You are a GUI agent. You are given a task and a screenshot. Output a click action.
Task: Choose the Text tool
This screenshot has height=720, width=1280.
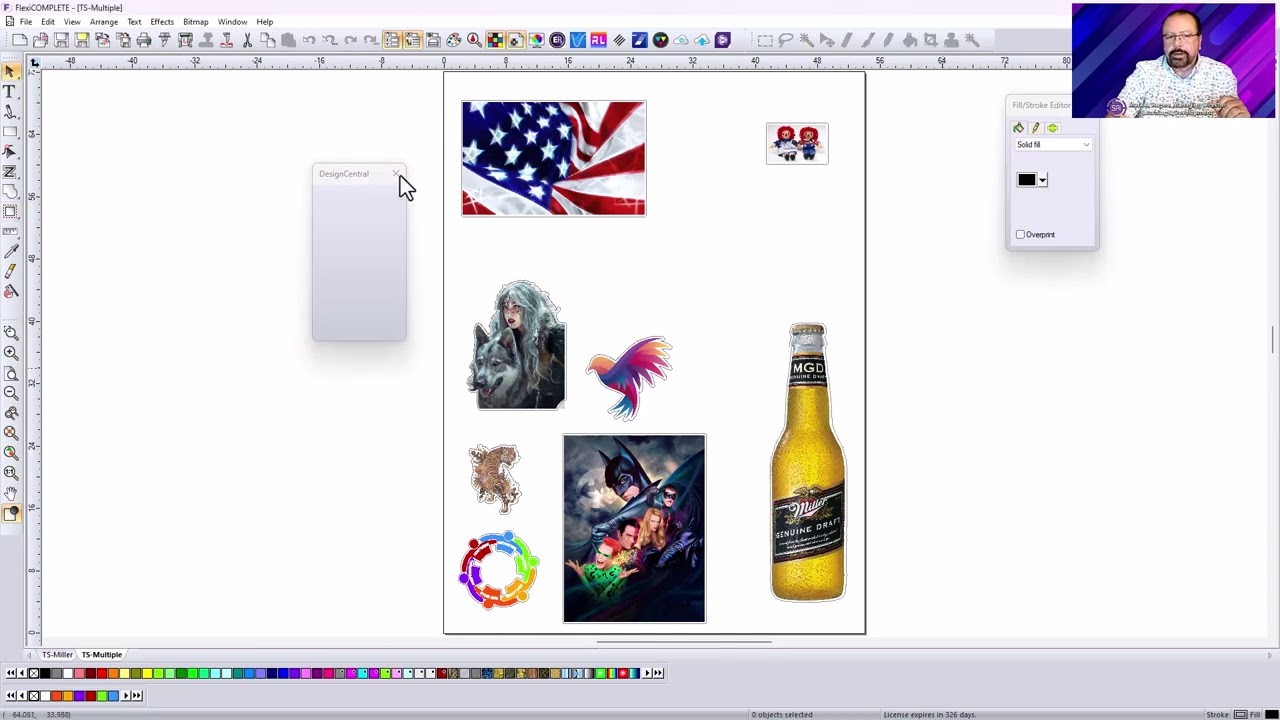click(10, 92)
